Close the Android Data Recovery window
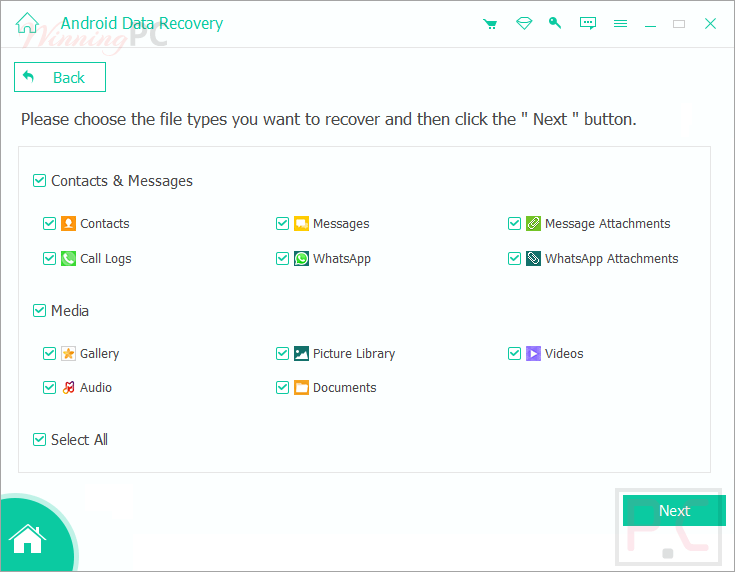Screen dimensions: 735x572 pos(710,23)
